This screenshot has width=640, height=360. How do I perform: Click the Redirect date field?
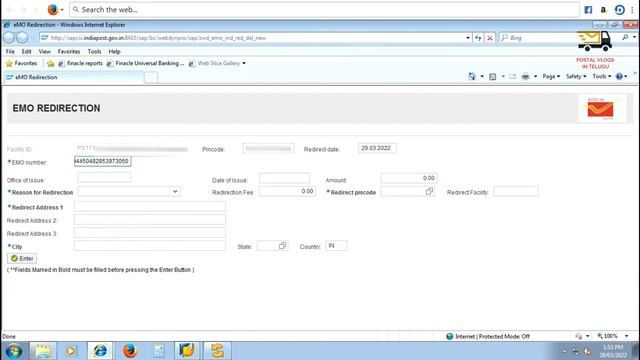pyautogui.click(x=377, y=148)
